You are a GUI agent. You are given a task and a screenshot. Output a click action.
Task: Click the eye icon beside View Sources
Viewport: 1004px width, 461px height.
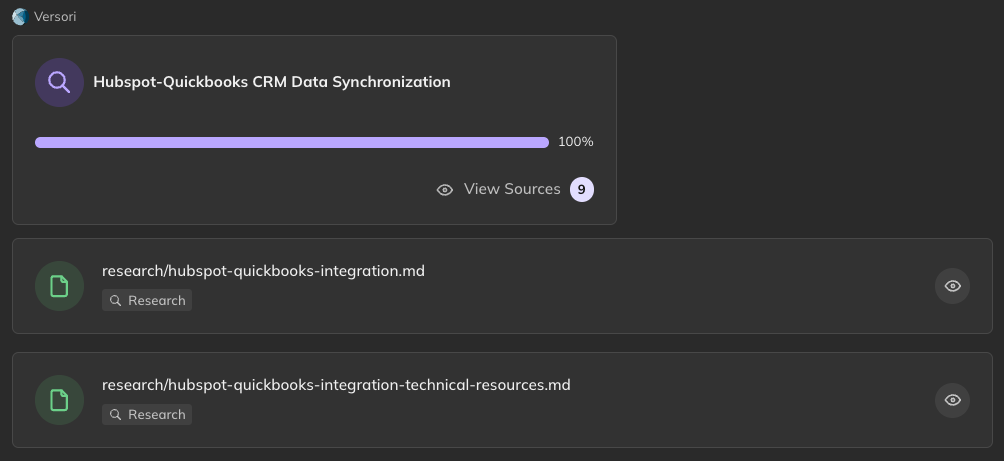pyautogui.click(x=445, y=189)
